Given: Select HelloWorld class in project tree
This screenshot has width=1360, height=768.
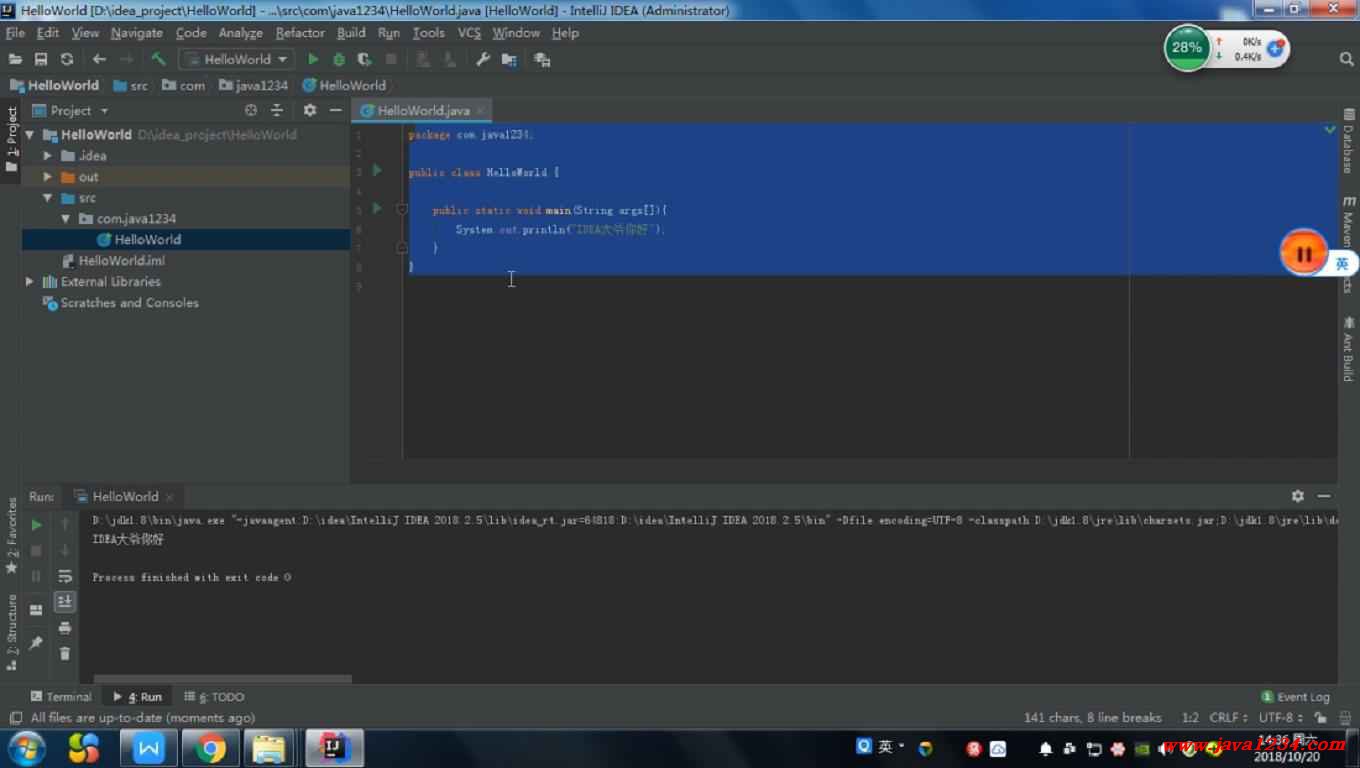Looking at the screenshot, I should tap(147, 240).
